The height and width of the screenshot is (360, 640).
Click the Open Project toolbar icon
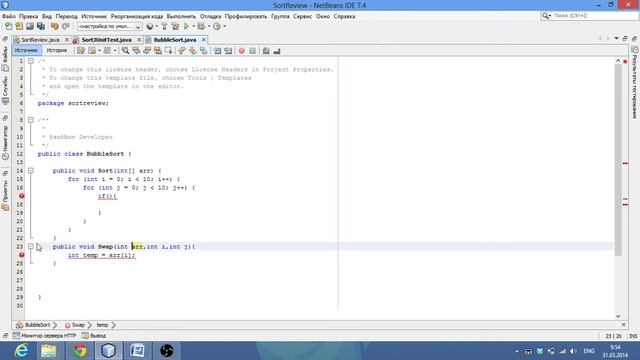tap(30, 27)
